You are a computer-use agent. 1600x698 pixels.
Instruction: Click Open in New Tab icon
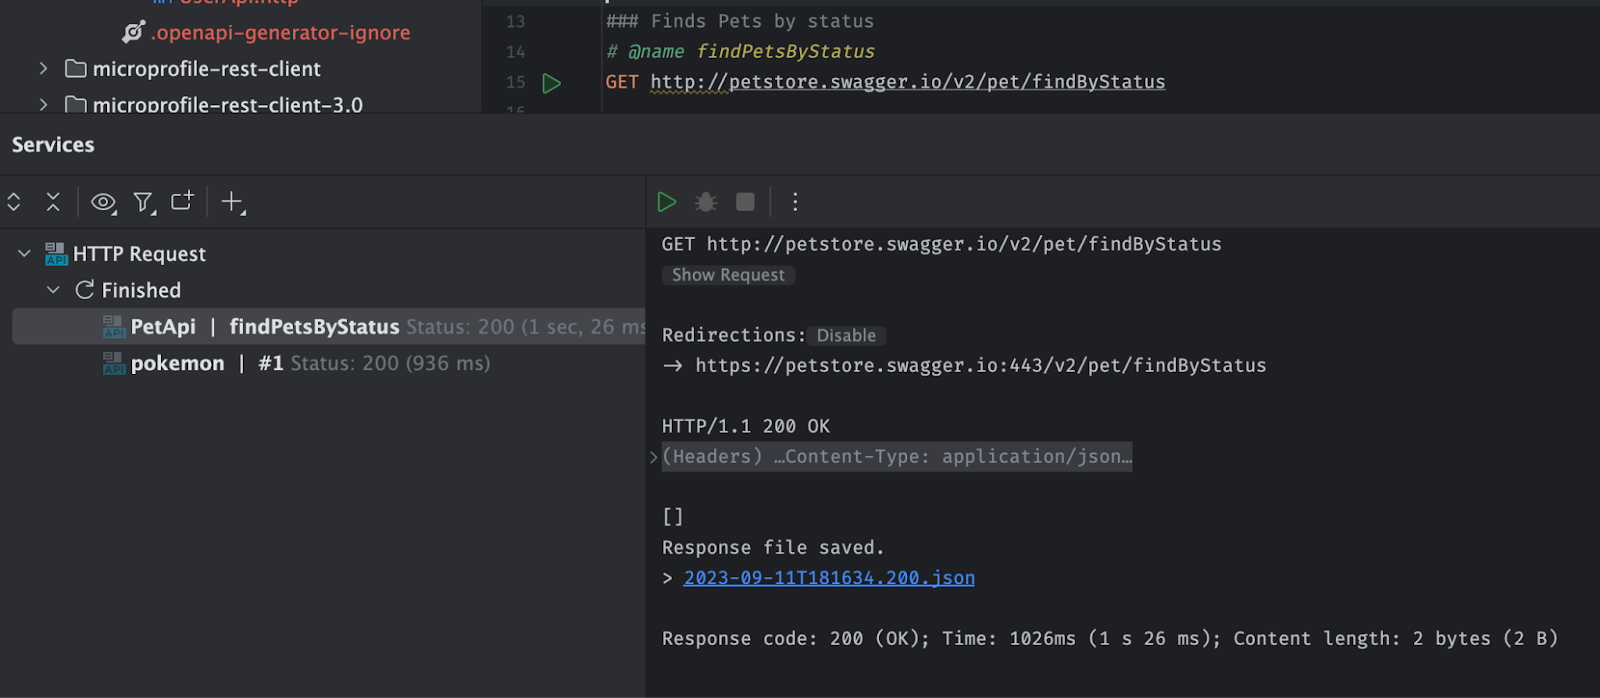182,201
